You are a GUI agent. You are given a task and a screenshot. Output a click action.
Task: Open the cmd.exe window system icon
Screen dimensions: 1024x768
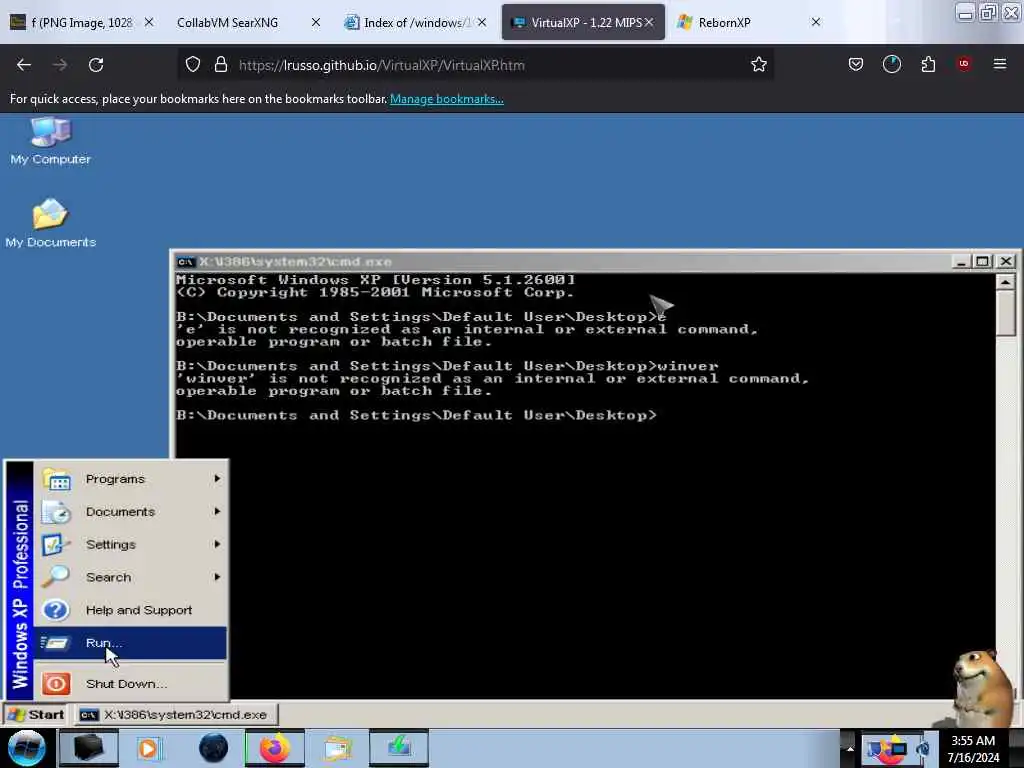(x=185, y=262)
